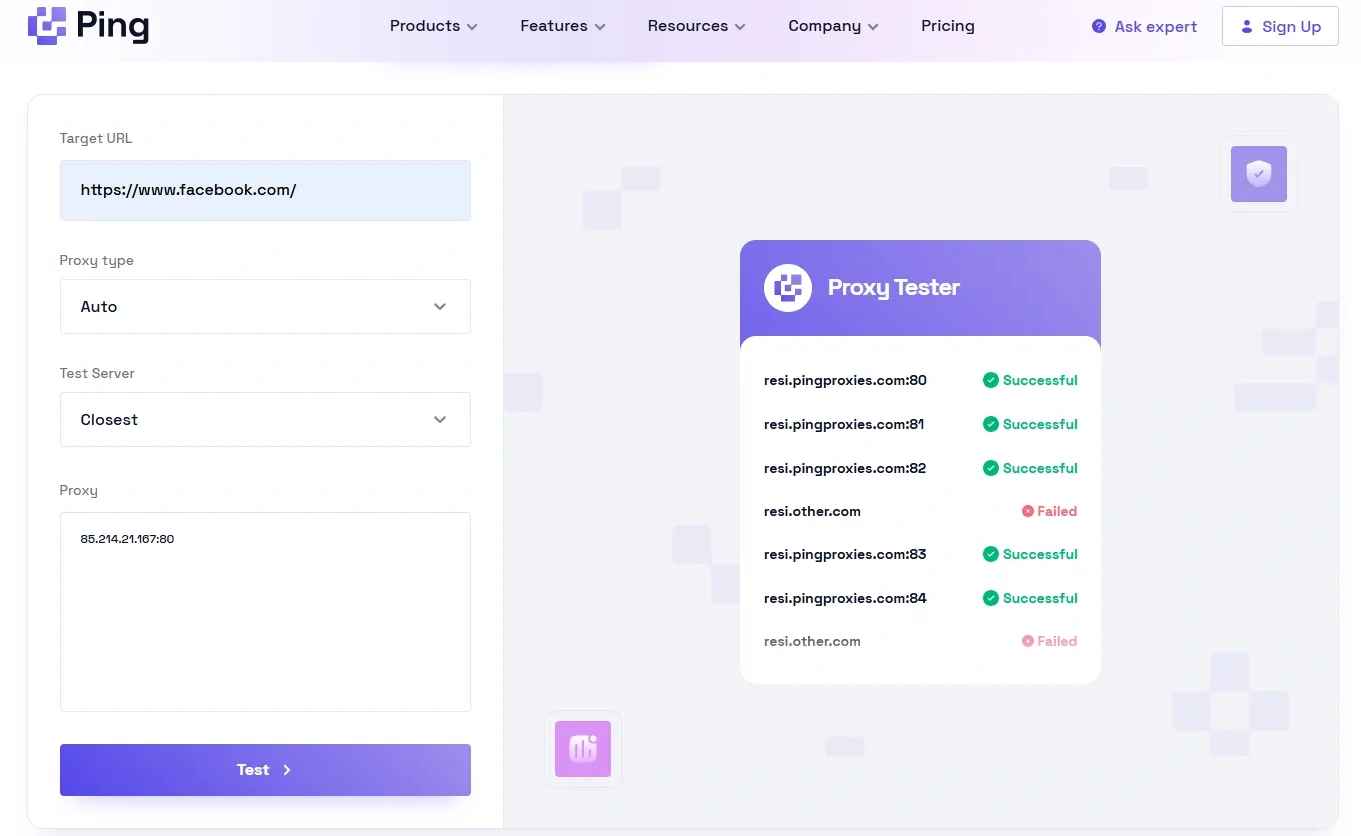Open the Ask expert link
Screen dimensions: 1361x836
point(1155,27)
